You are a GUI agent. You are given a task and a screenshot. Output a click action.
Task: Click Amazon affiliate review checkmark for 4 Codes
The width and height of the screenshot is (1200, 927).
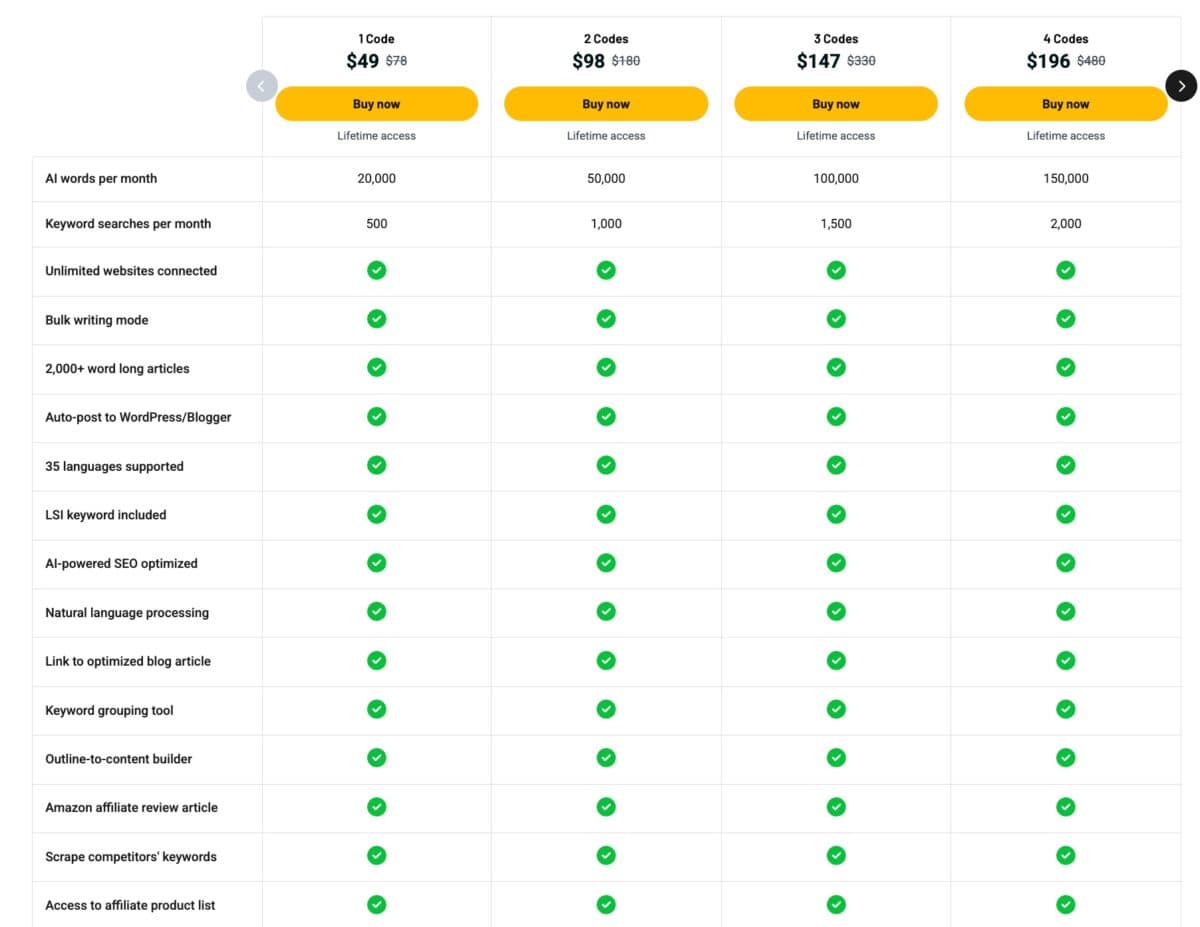coord(1066,806)
